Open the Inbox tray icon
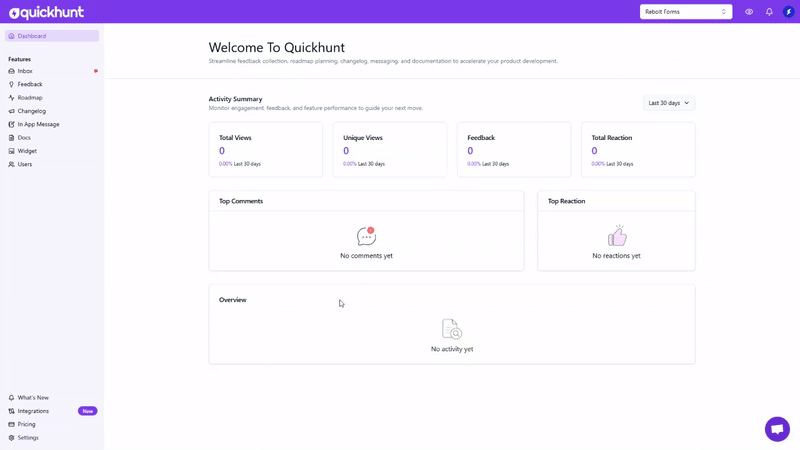The image size is (800, 450). coord(11,71)
